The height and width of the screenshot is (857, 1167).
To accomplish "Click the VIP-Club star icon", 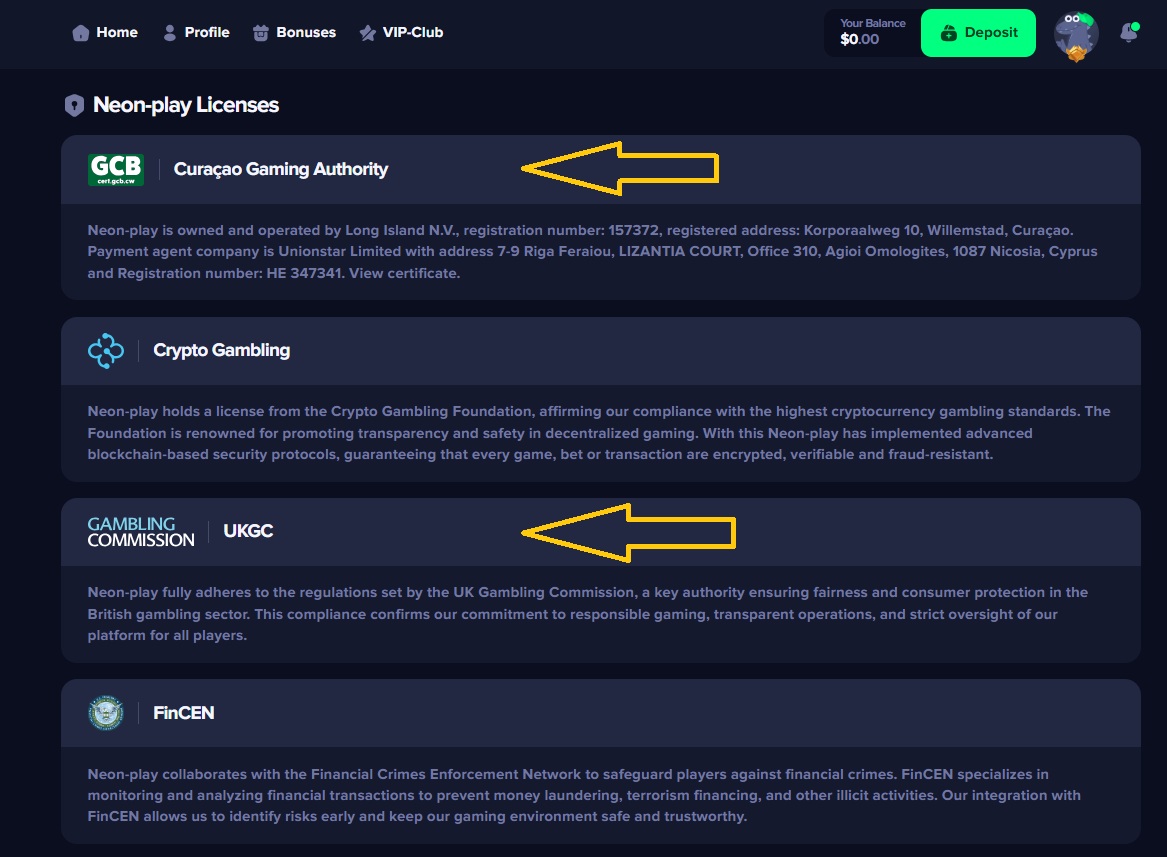I will point(368,33).
